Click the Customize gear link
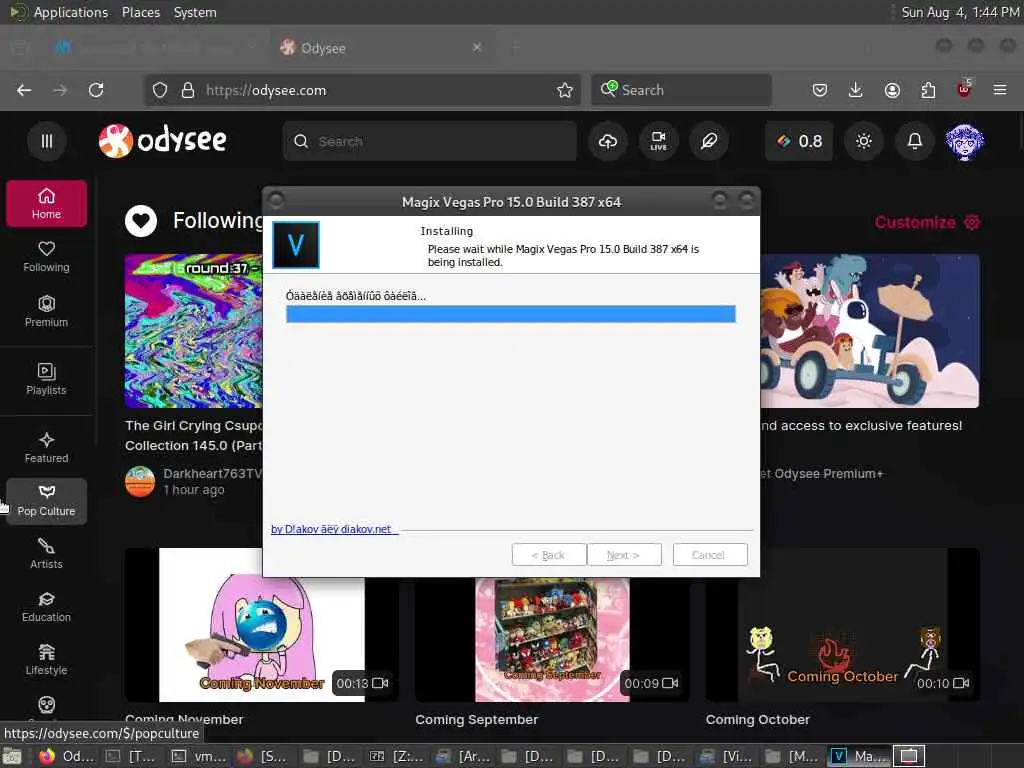The image size is (1024, 768). tap(927, 223)
